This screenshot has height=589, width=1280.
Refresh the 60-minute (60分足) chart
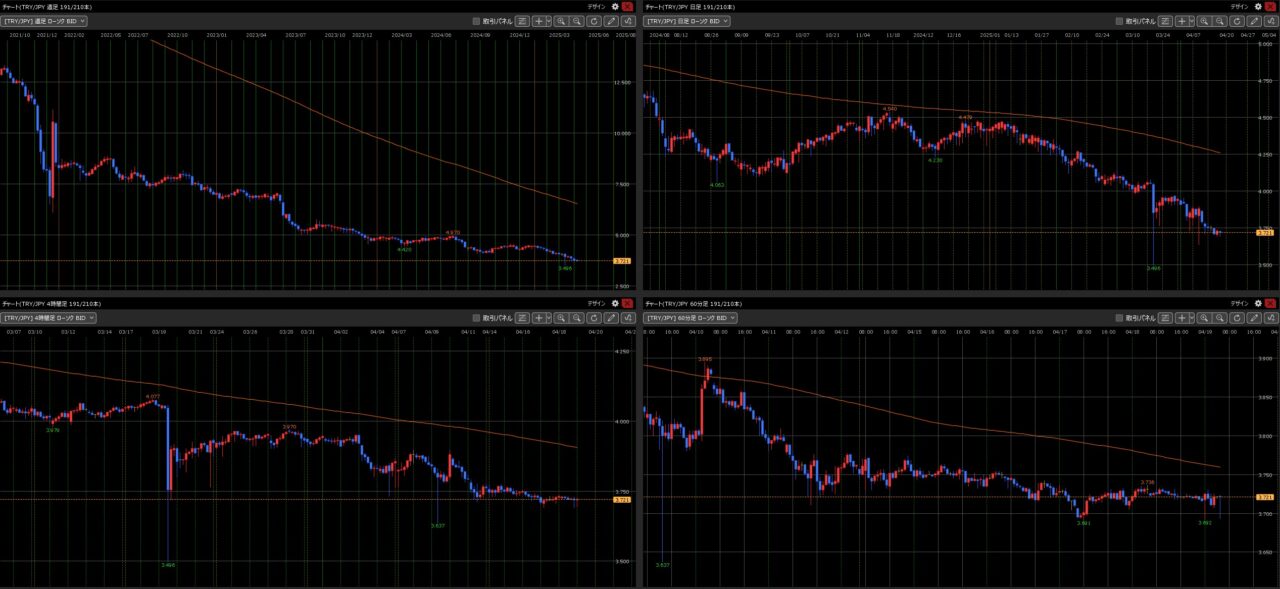coord(1238,317)
